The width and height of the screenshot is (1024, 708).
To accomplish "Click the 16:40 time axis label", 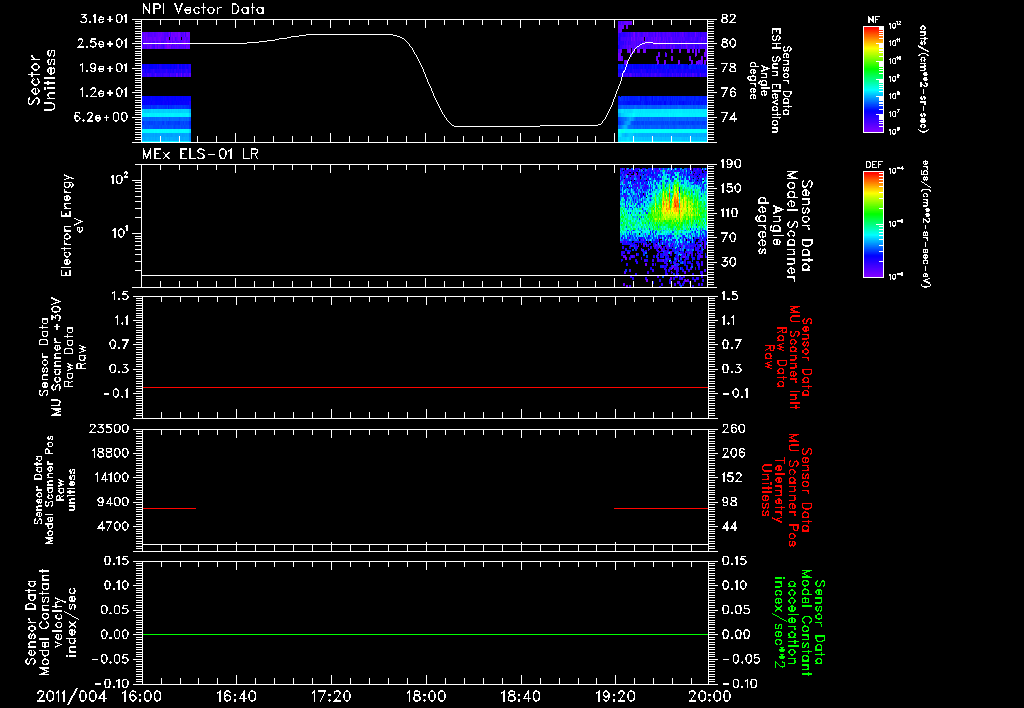I will [236, 696].
